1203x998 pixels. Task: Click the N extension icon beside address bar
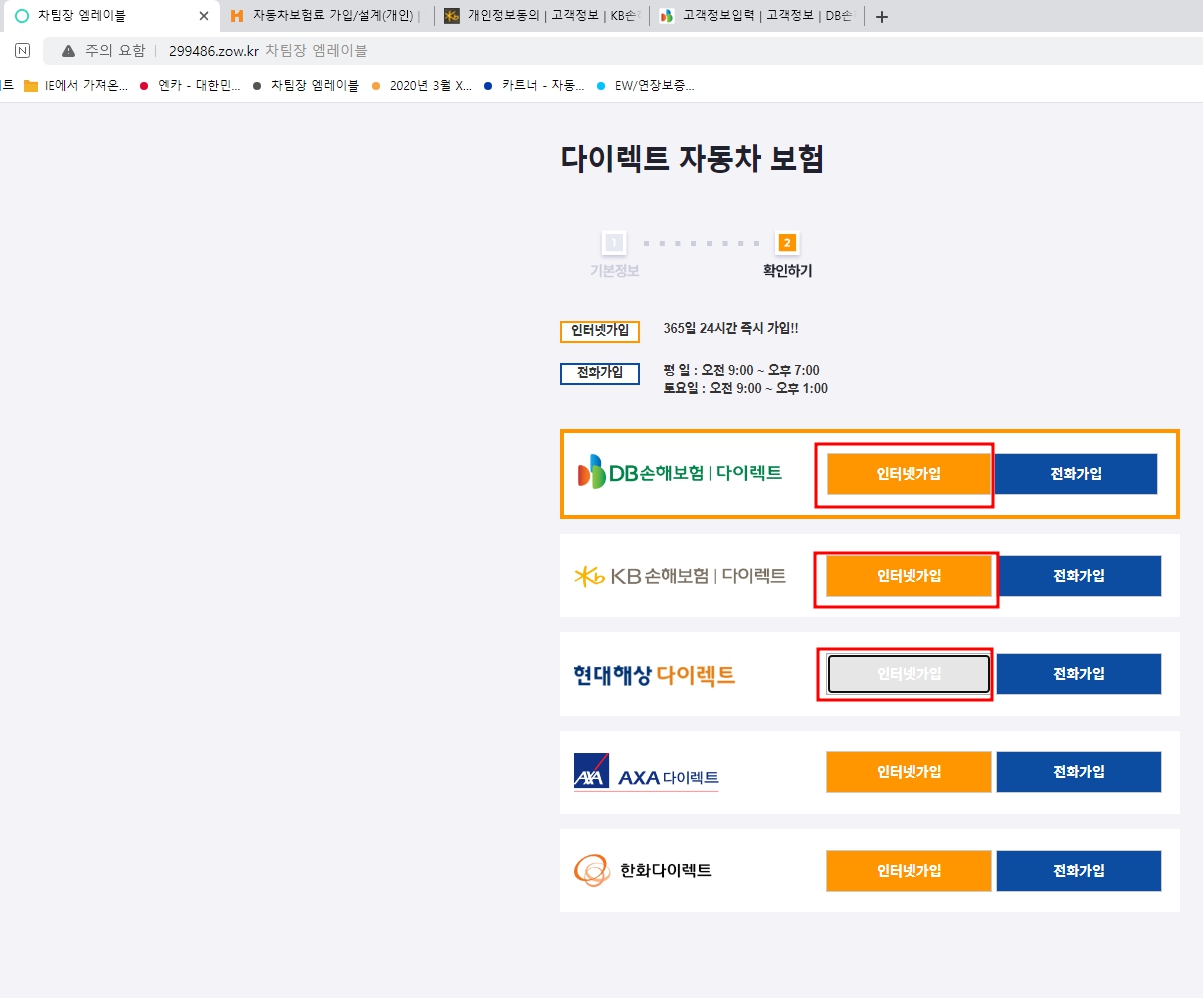(23, 50)
